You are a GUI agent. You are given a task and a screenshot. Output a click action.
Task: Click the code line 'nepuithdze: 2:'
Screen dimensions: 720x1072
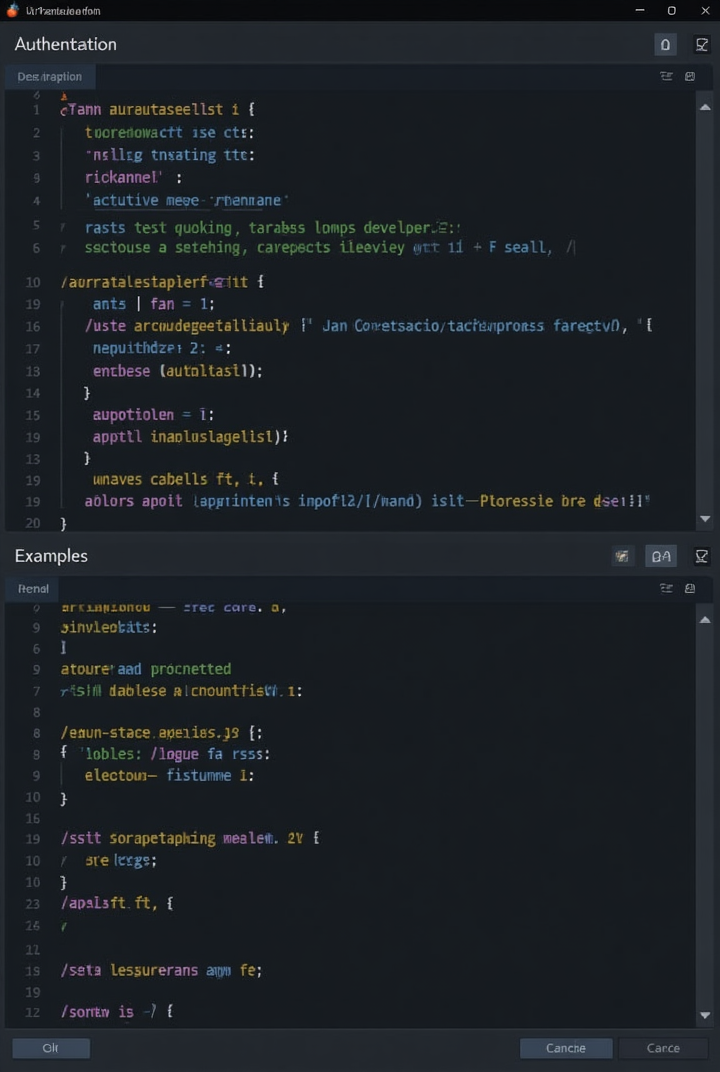coord(162,349)
